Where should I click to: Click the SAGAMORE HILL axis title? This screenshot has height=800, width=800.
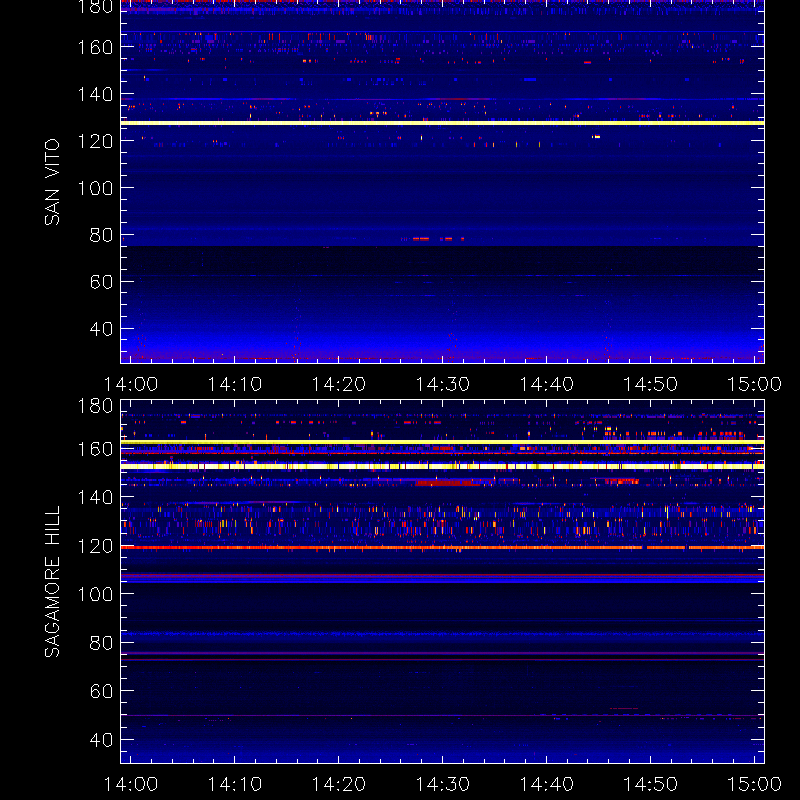point(53,582)
